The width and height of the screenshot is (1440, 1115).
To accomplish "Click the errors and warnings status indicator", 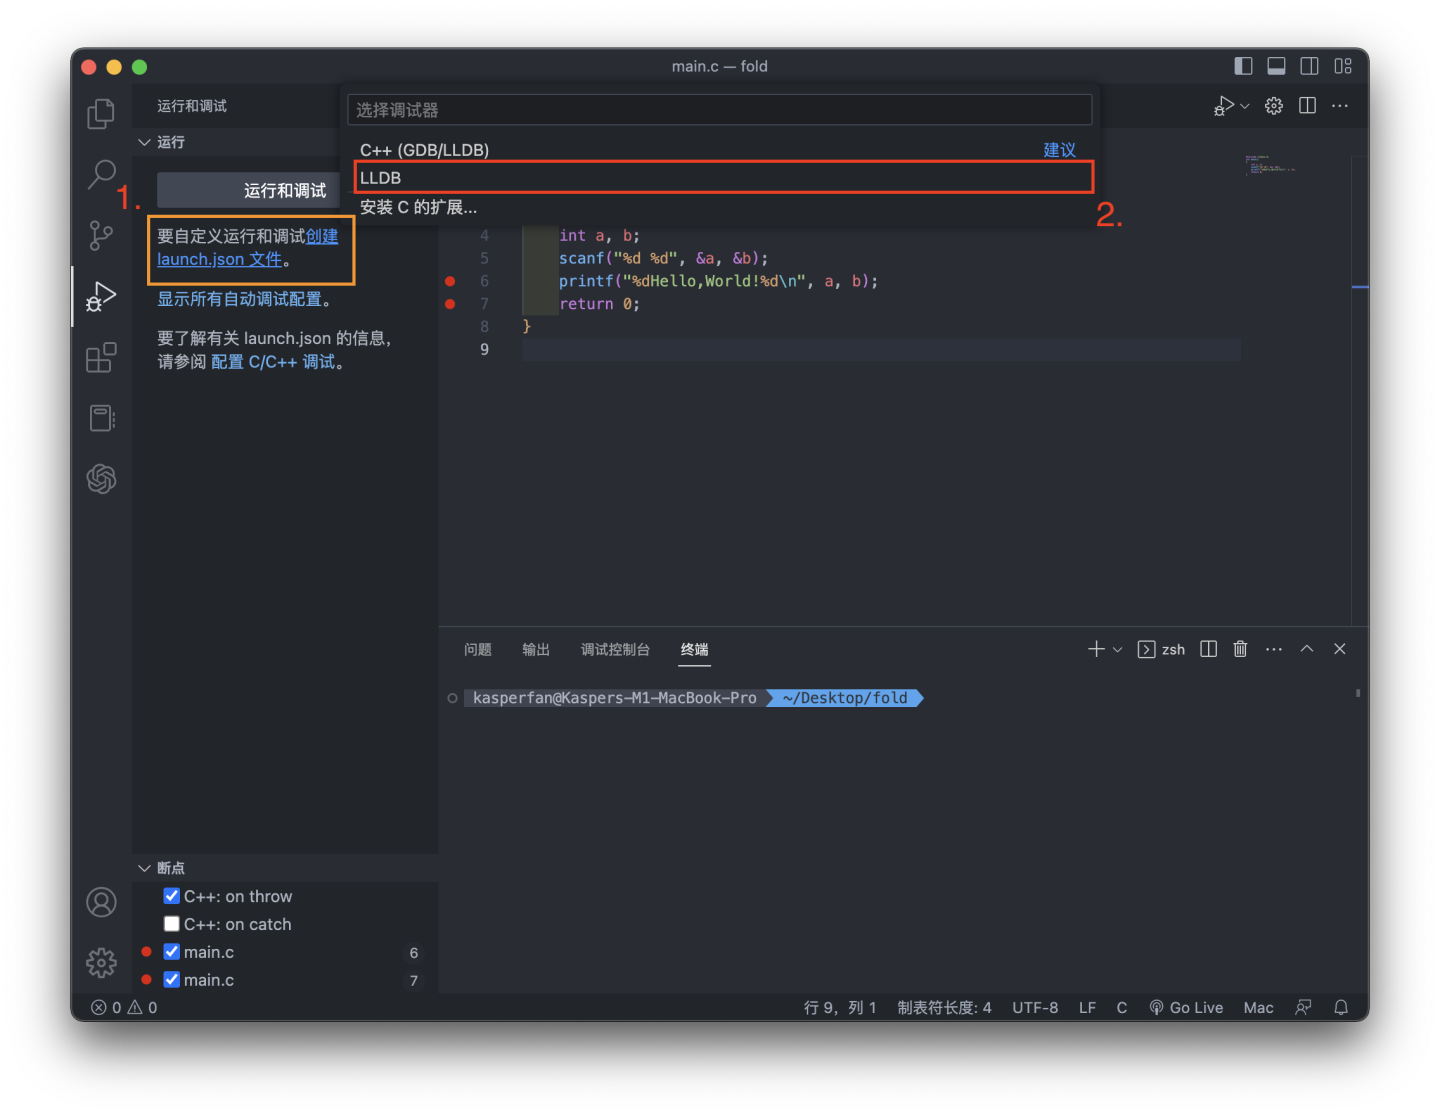I will tap(124, 1007).
